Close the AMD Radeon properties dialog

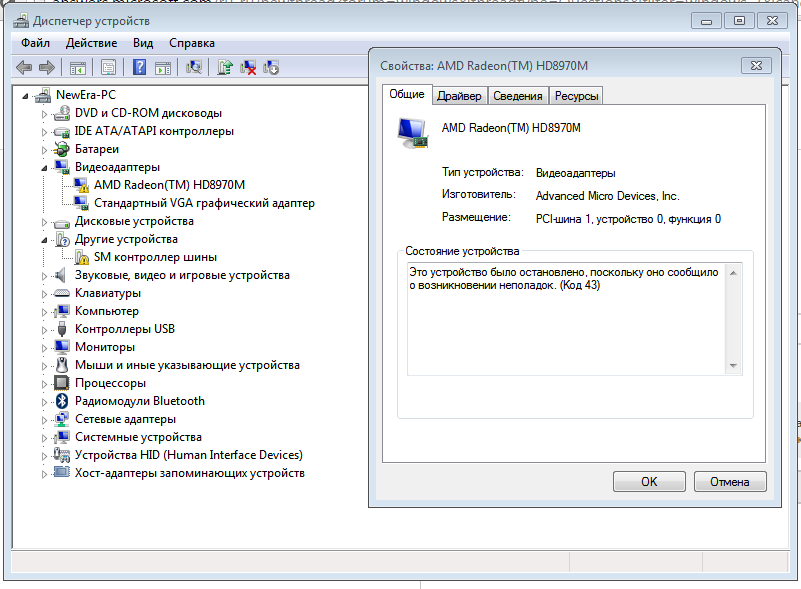pos(756,65)
